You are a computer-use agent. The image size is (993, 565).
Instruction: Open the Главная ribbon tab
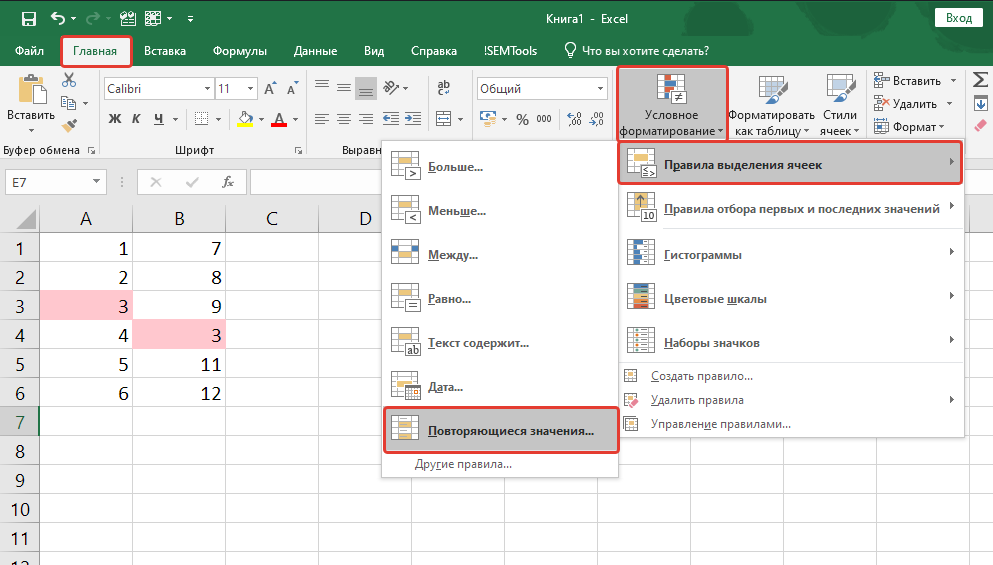(x=95, y=51)
